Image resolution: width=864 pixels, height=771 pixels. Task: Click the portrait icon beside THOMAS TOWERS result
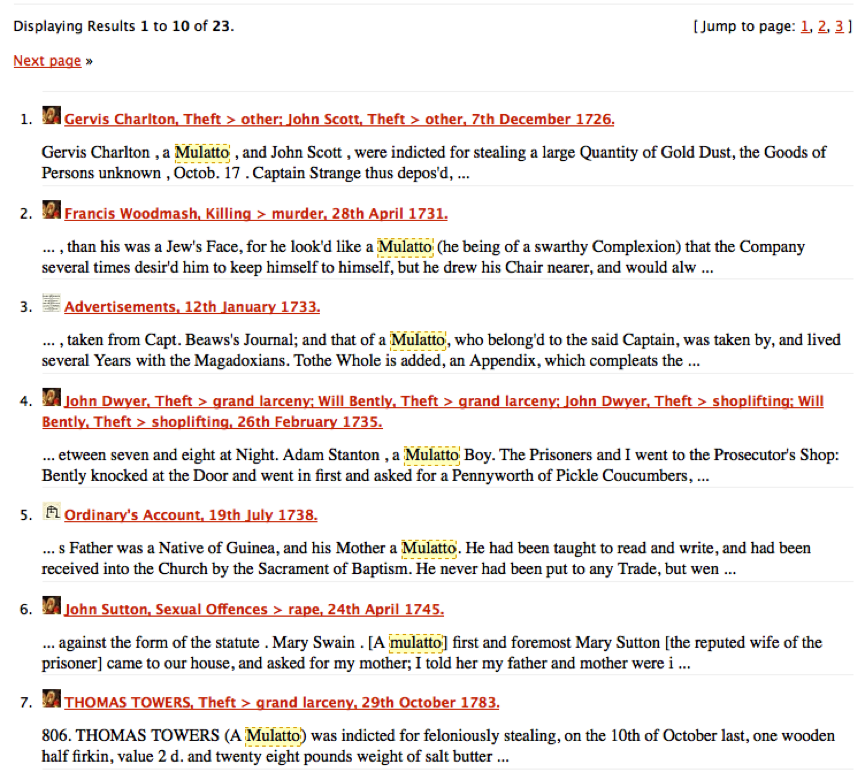pyautogui.click(x=51, y=698)
